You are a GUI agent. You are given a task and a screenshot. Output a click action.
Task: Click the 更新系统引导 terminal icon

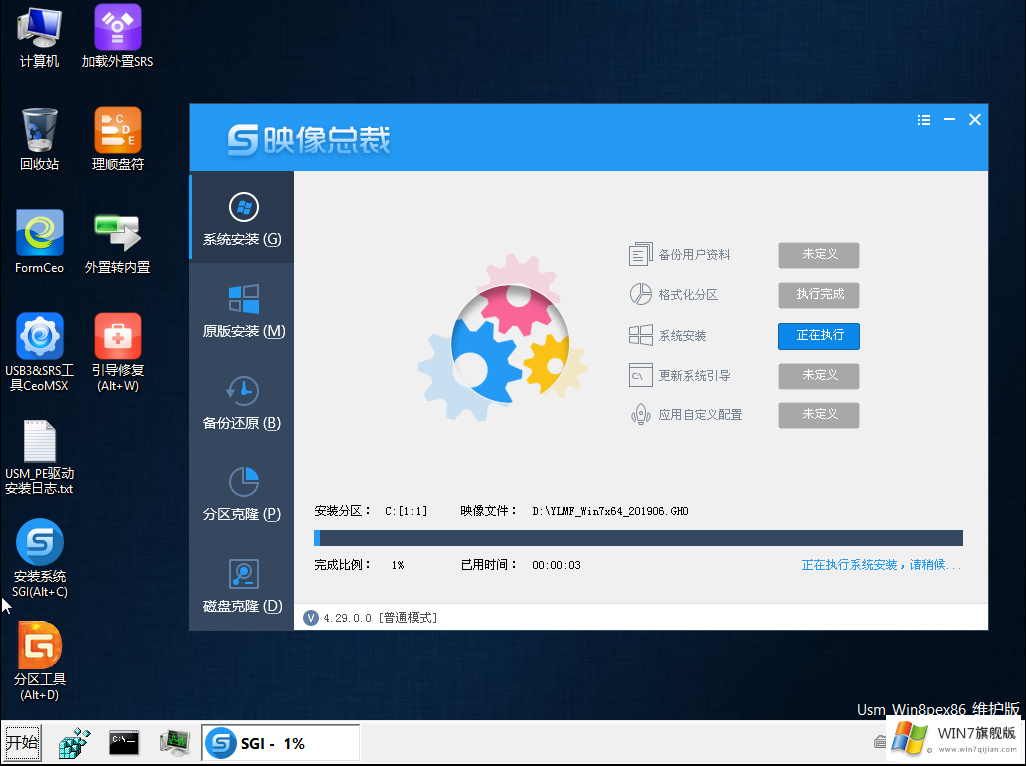[x=639, y=375]
